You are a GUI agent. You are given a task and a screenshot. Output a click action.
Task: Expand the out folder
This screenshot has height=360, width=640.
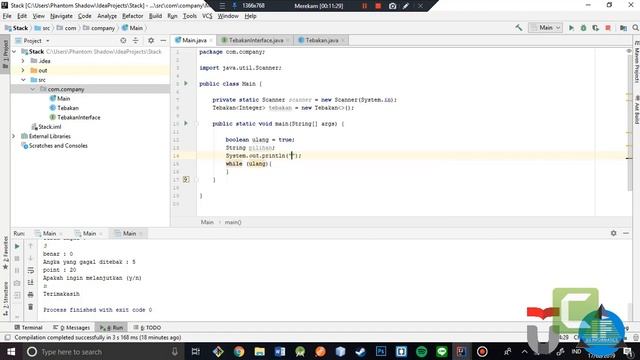coord(23,70)
